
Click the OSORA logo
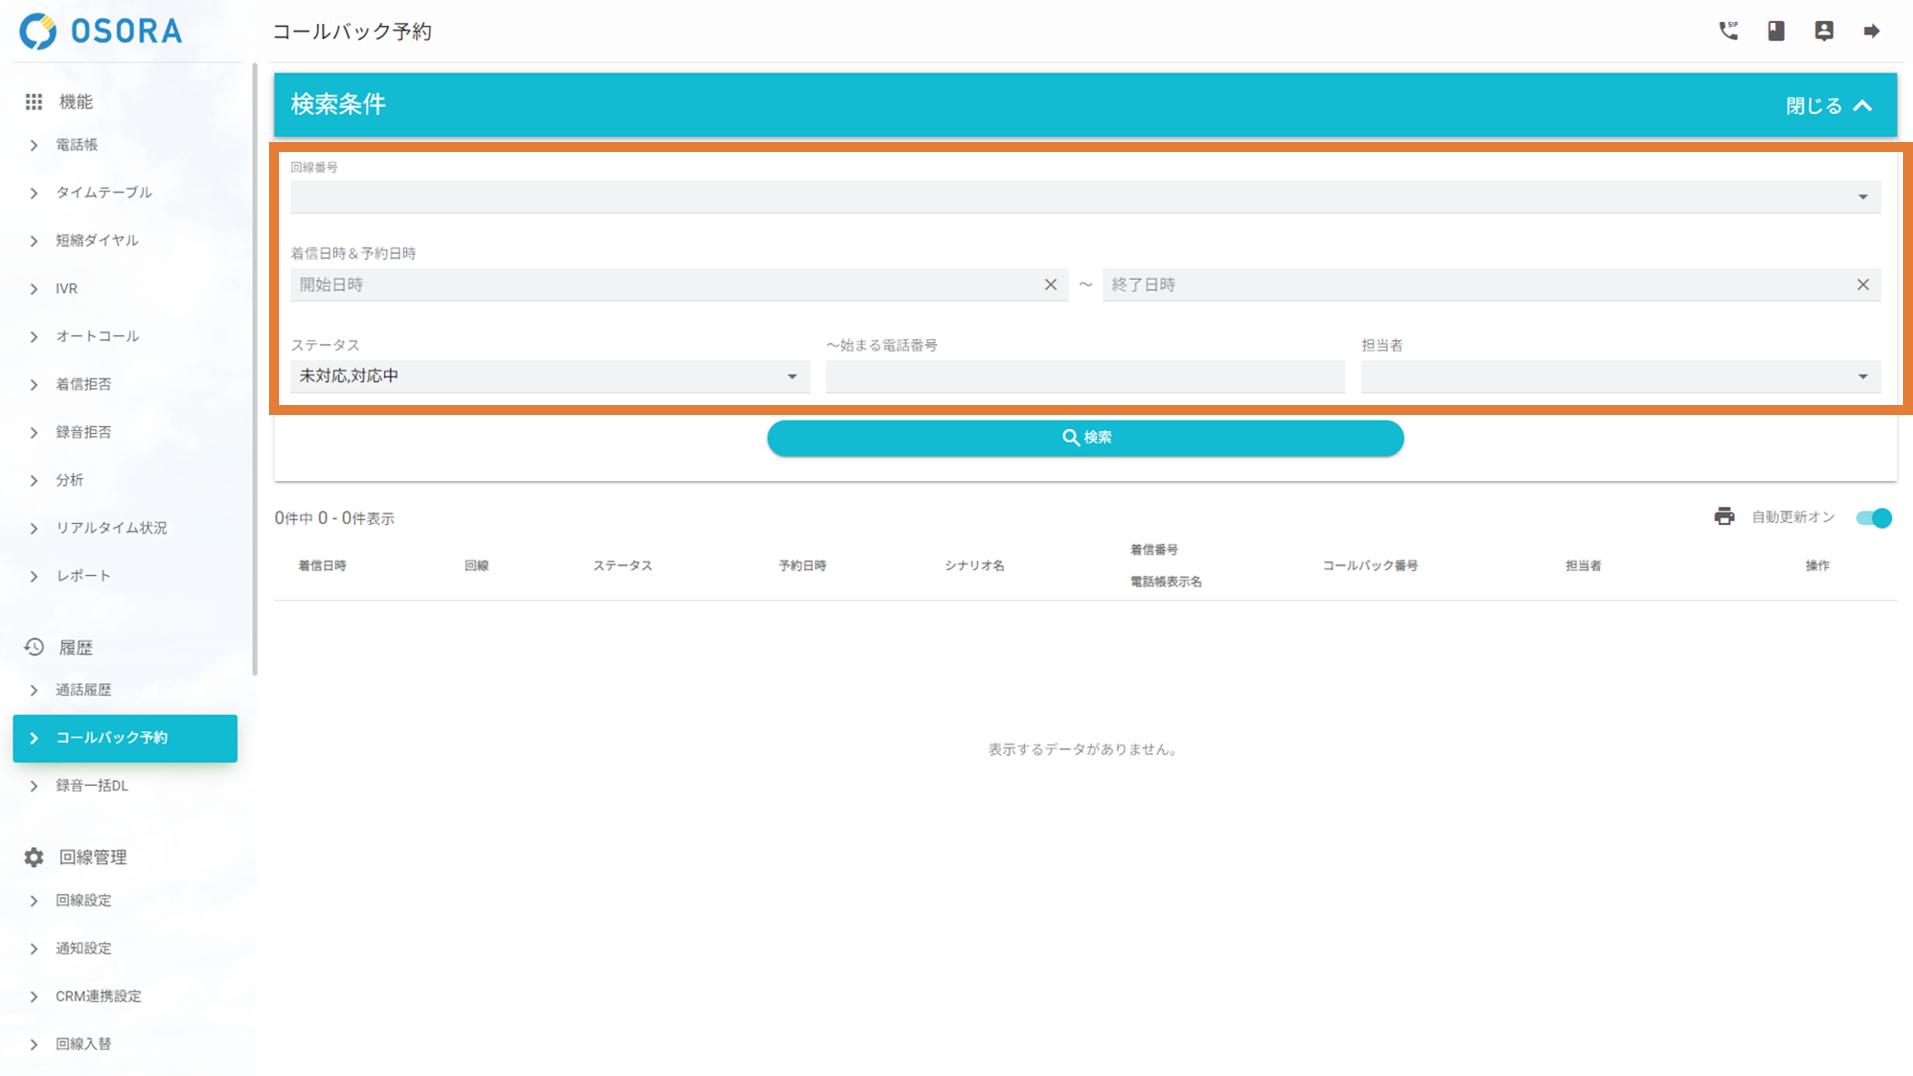pos(101,31)
